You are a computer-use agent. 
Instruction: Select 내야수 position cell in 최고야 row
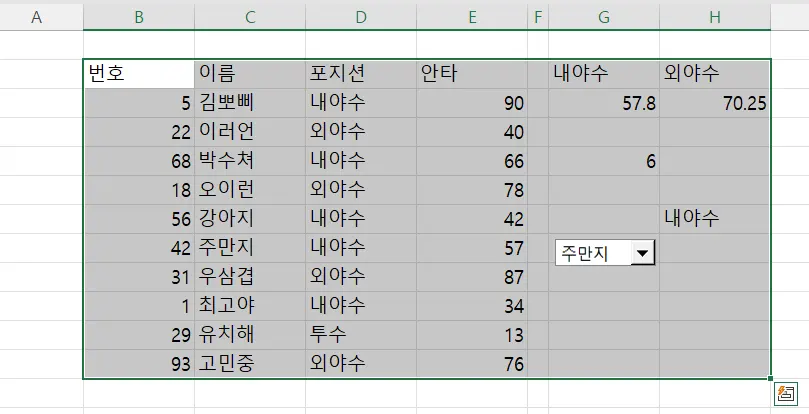361,306
